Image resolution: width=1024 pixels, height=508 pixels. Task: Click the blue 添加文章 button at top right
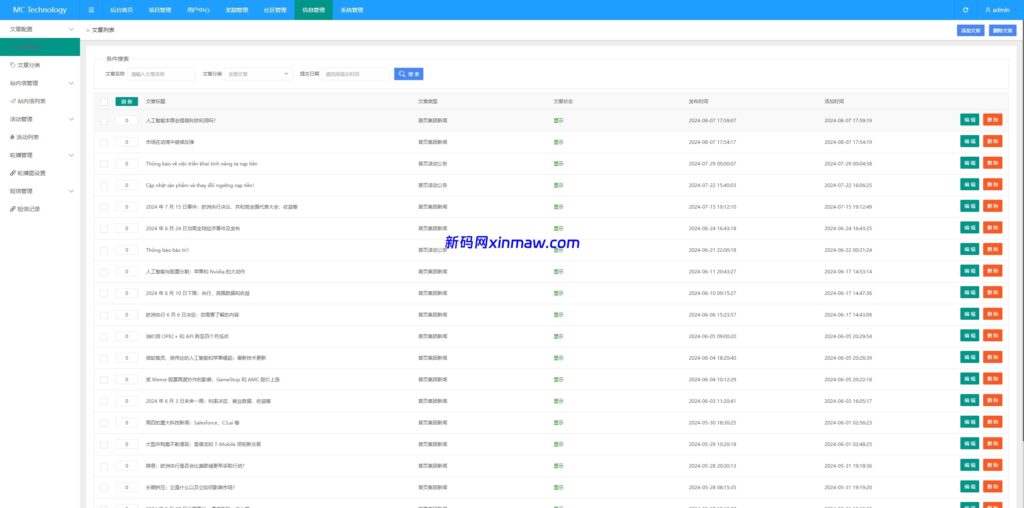coord(970,30)
